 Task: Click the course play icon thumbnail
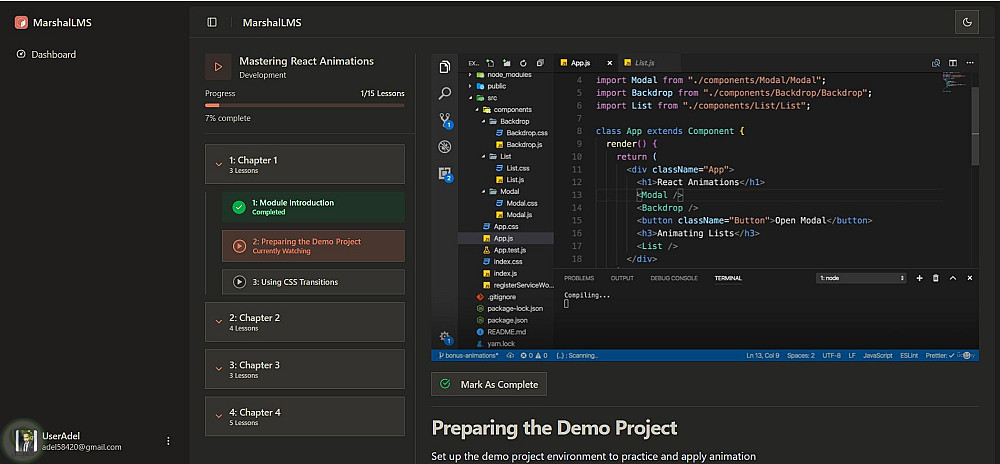(x=218, y=67)
